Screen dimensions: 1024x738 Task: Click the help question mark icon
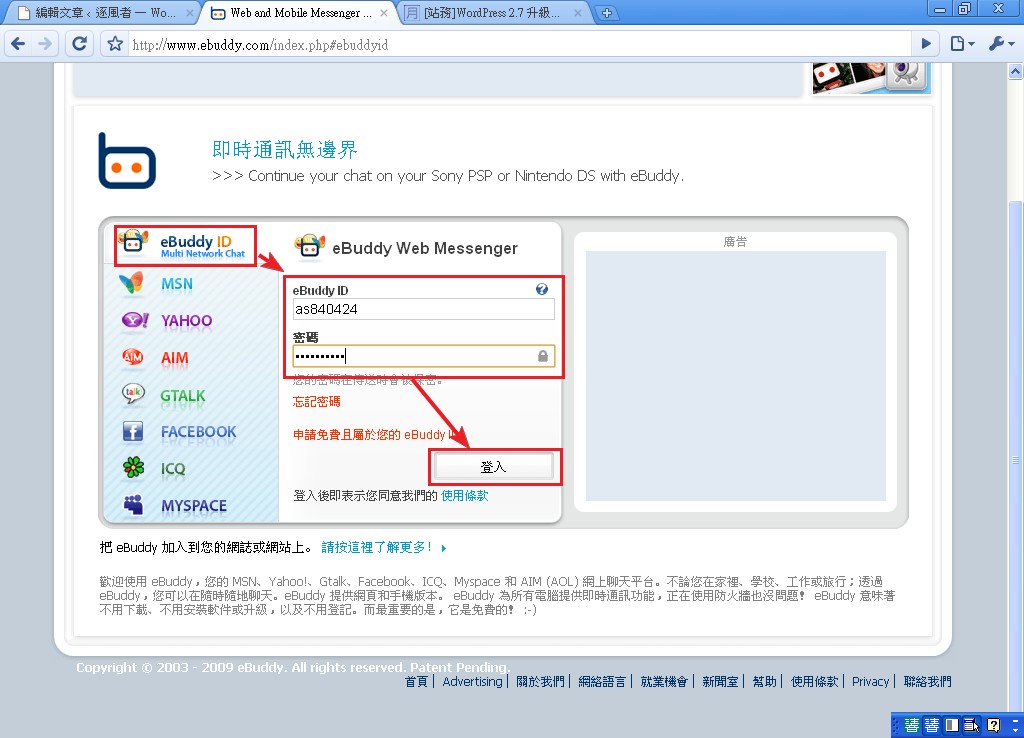[x=542, y=289]
